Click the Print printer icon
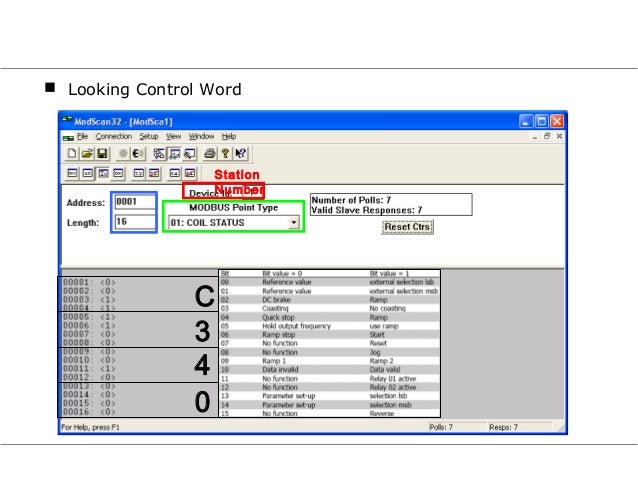 tap(210, 153)
